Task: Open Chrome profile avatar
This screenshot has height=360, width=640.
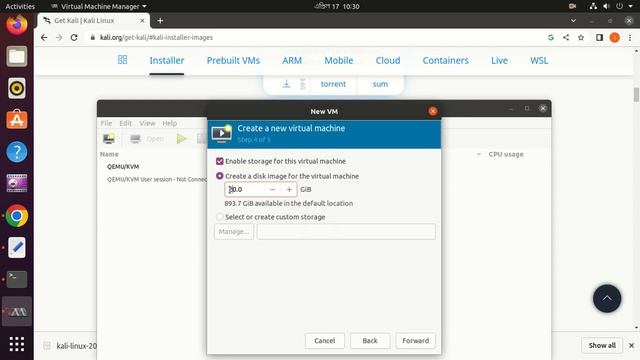Action: tap(615, 38)
